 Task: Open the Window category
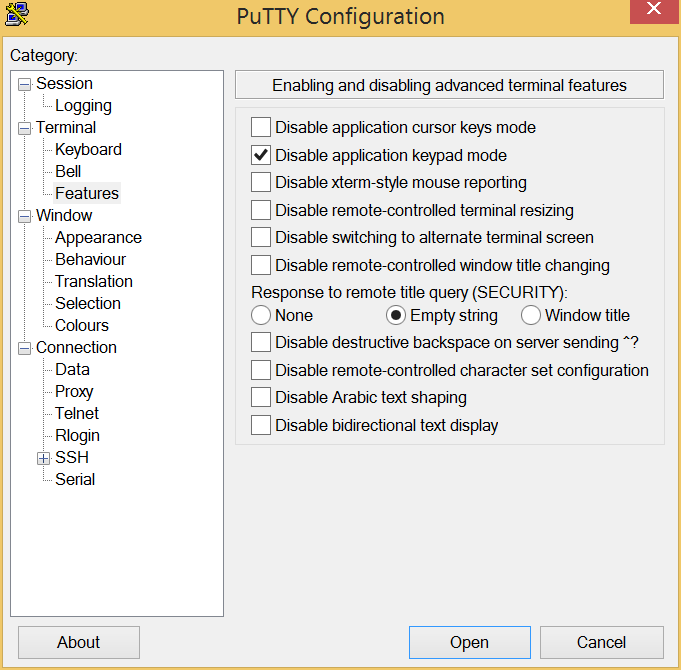(64, 215)
